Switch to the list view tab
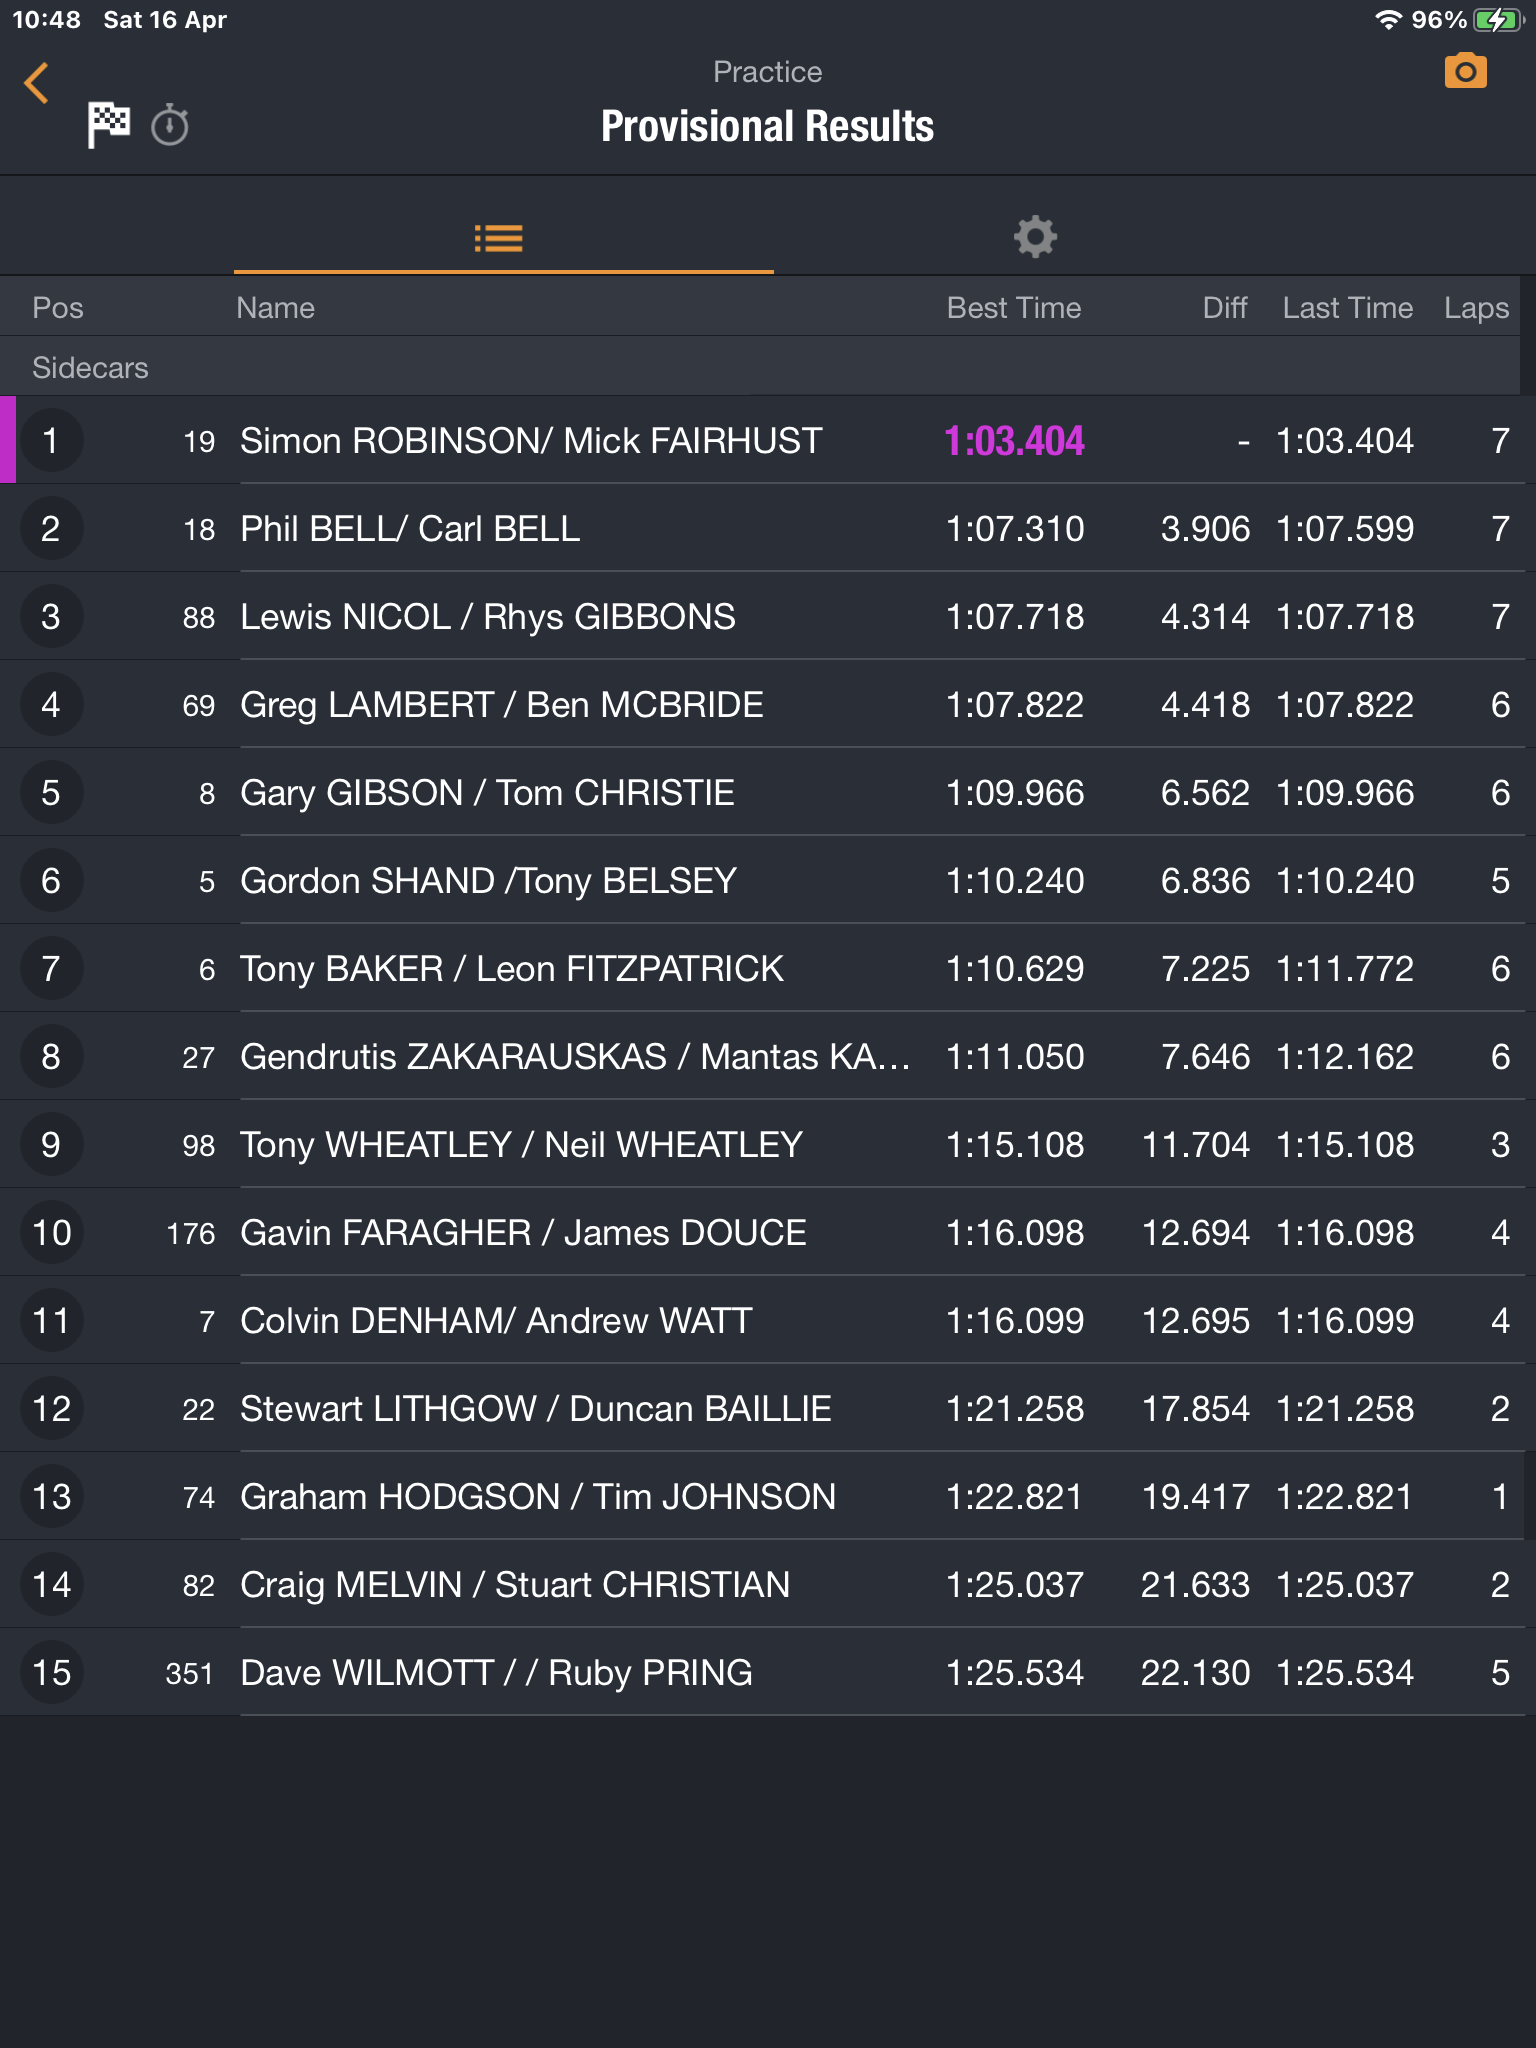 point(498,238)
